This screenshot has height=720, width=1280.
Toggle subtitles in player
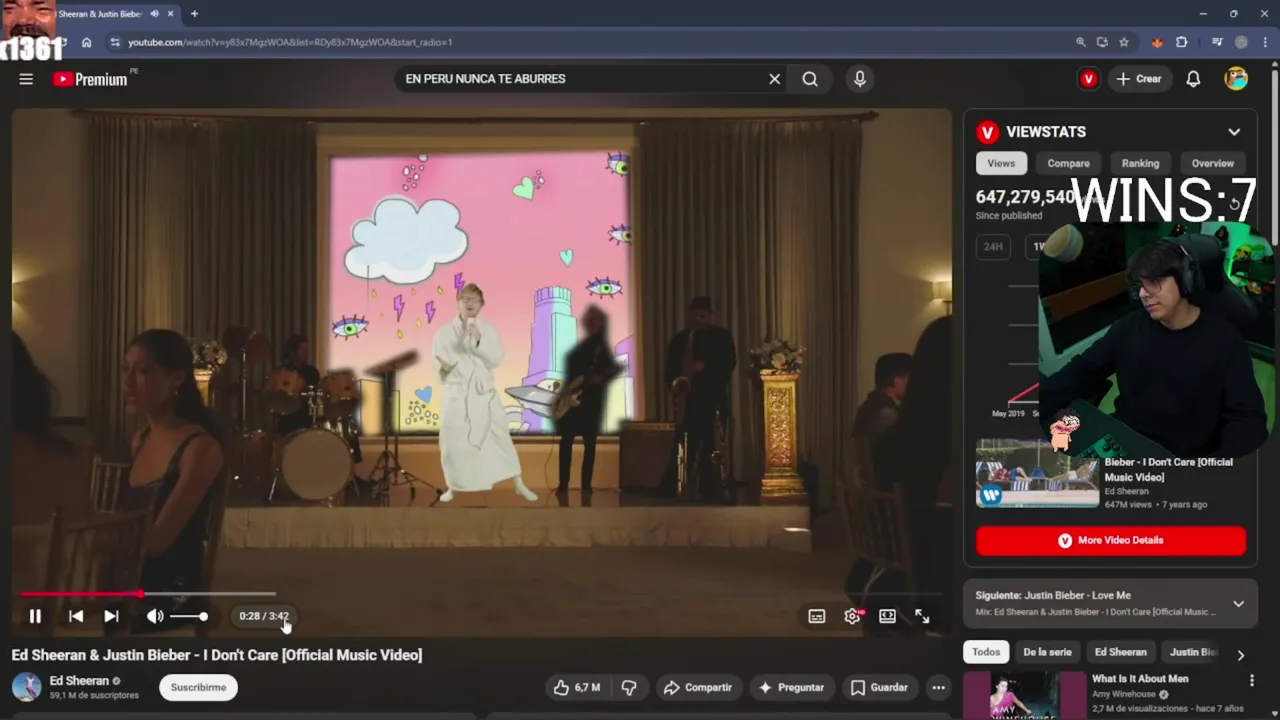coord(817,616)
